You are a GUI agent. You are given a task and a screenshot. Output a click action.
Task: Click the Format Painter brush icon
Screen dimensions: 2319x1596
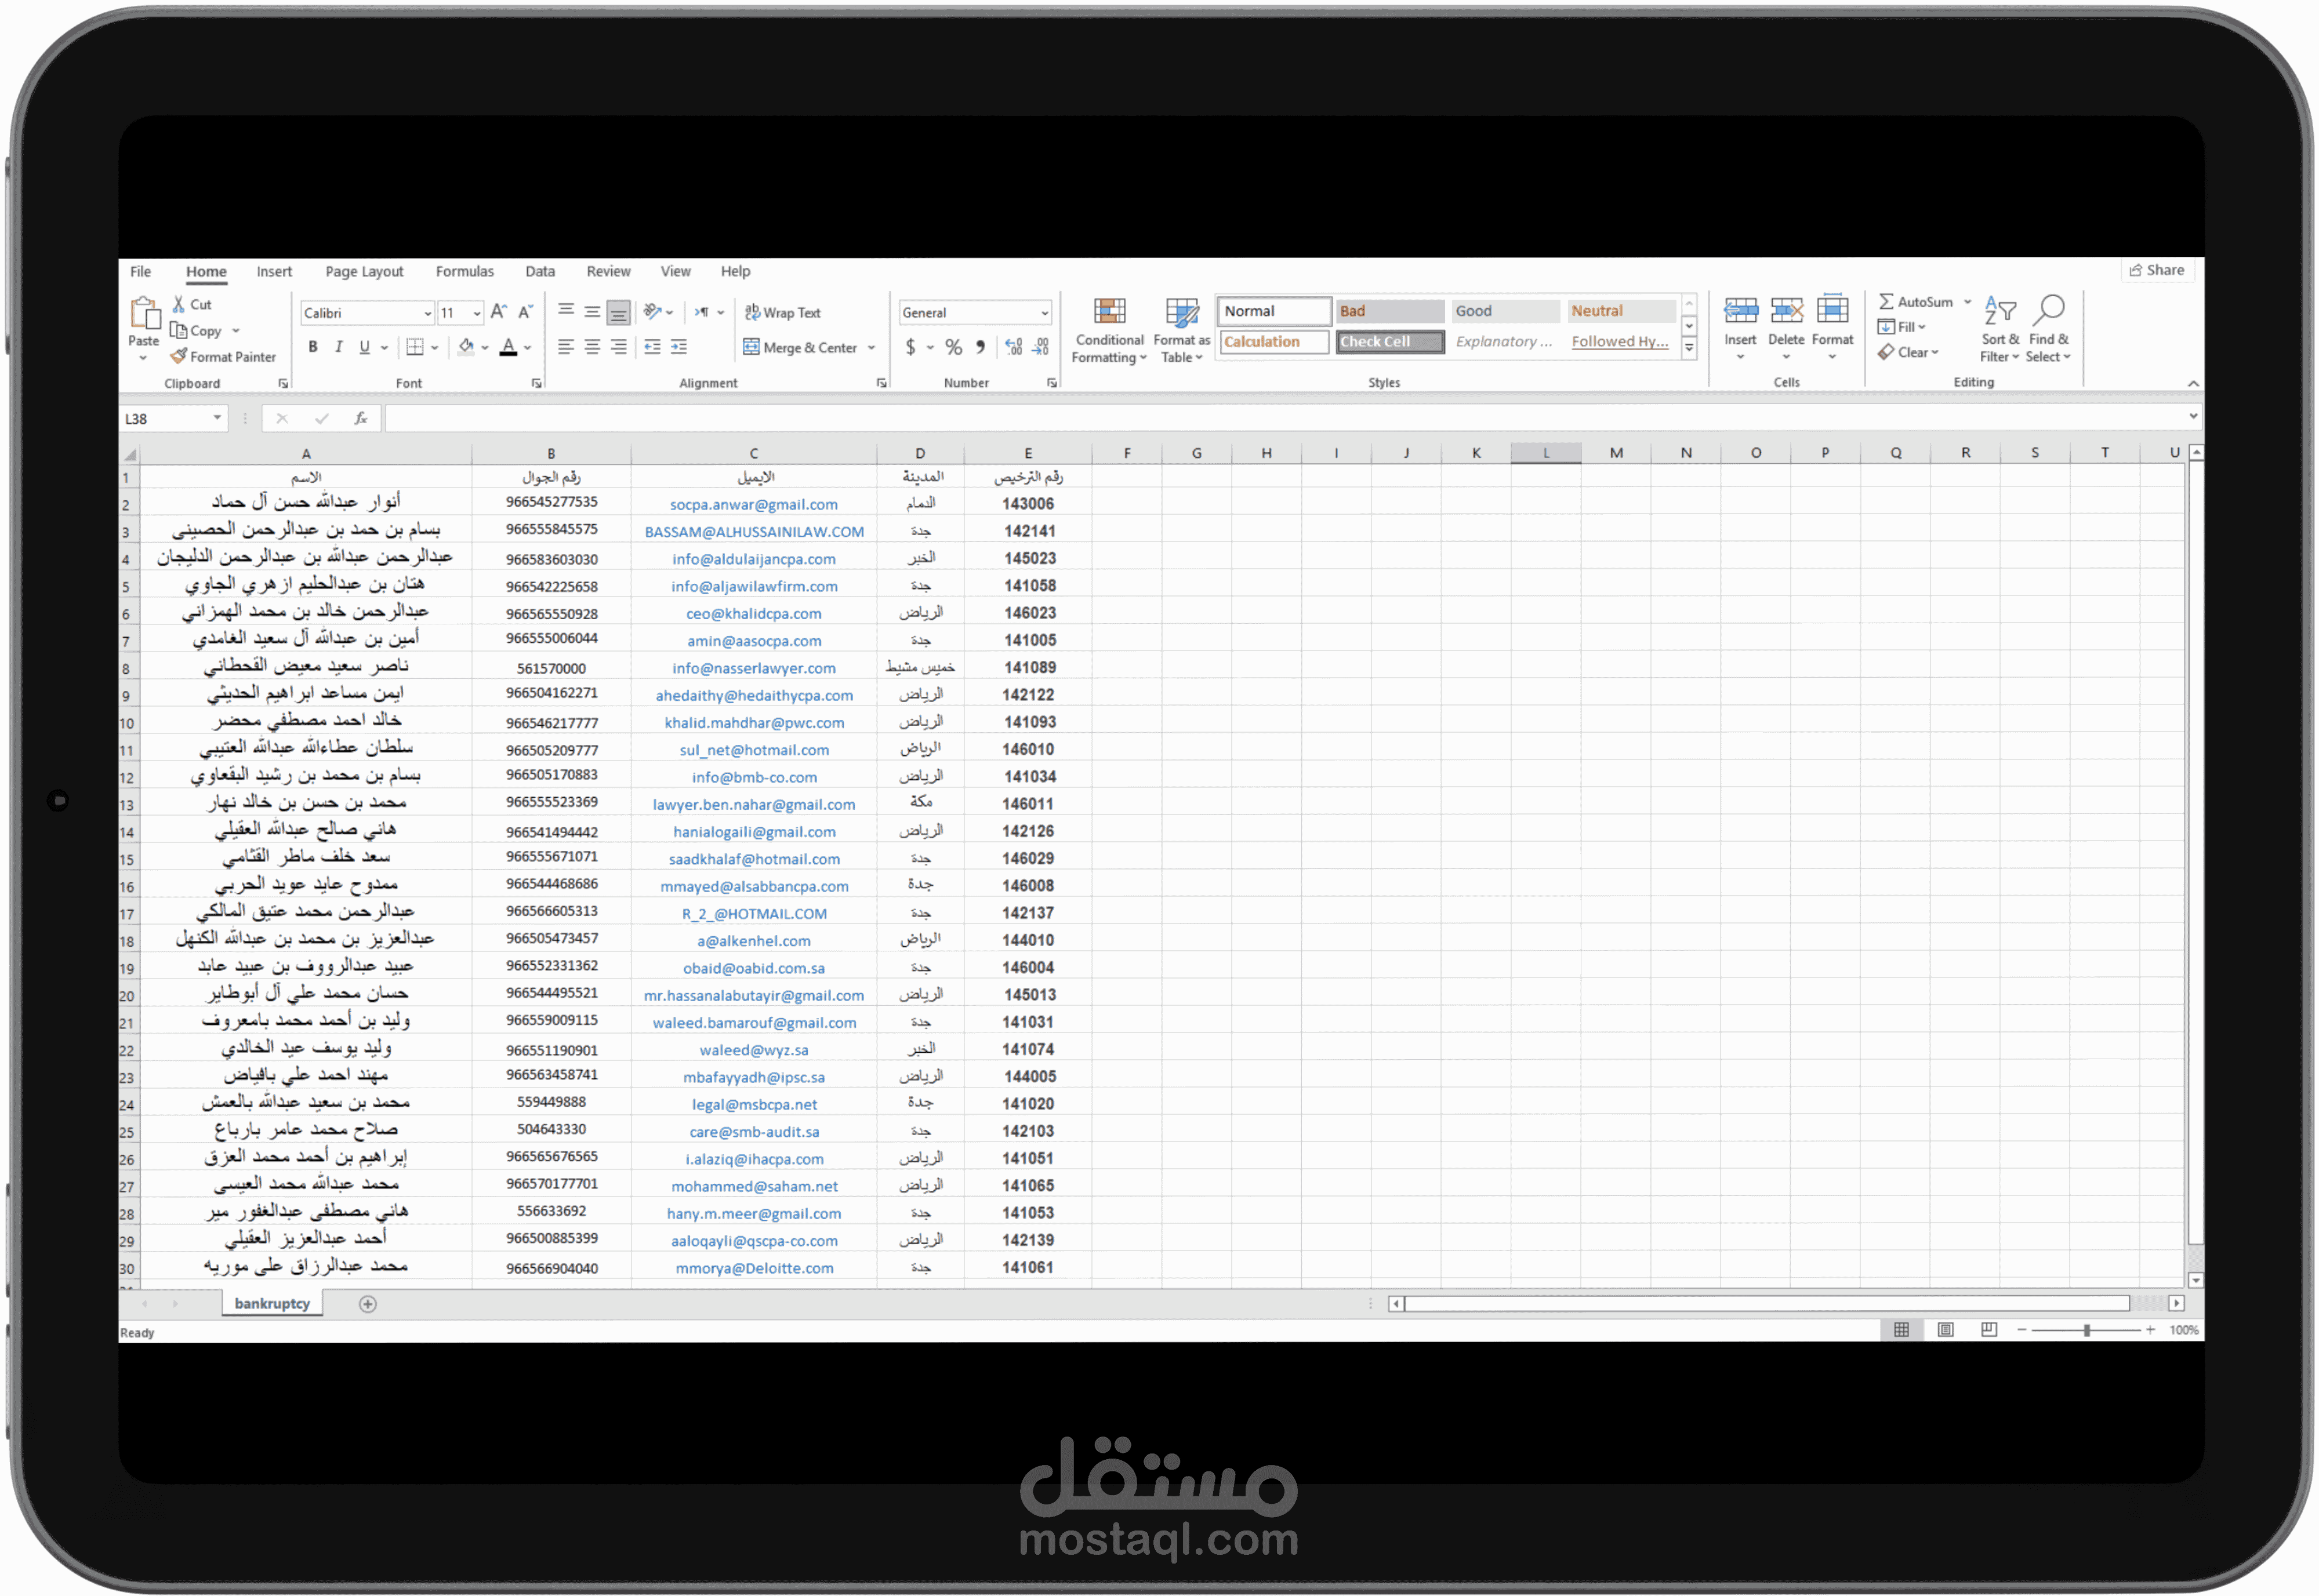(179, 356)
